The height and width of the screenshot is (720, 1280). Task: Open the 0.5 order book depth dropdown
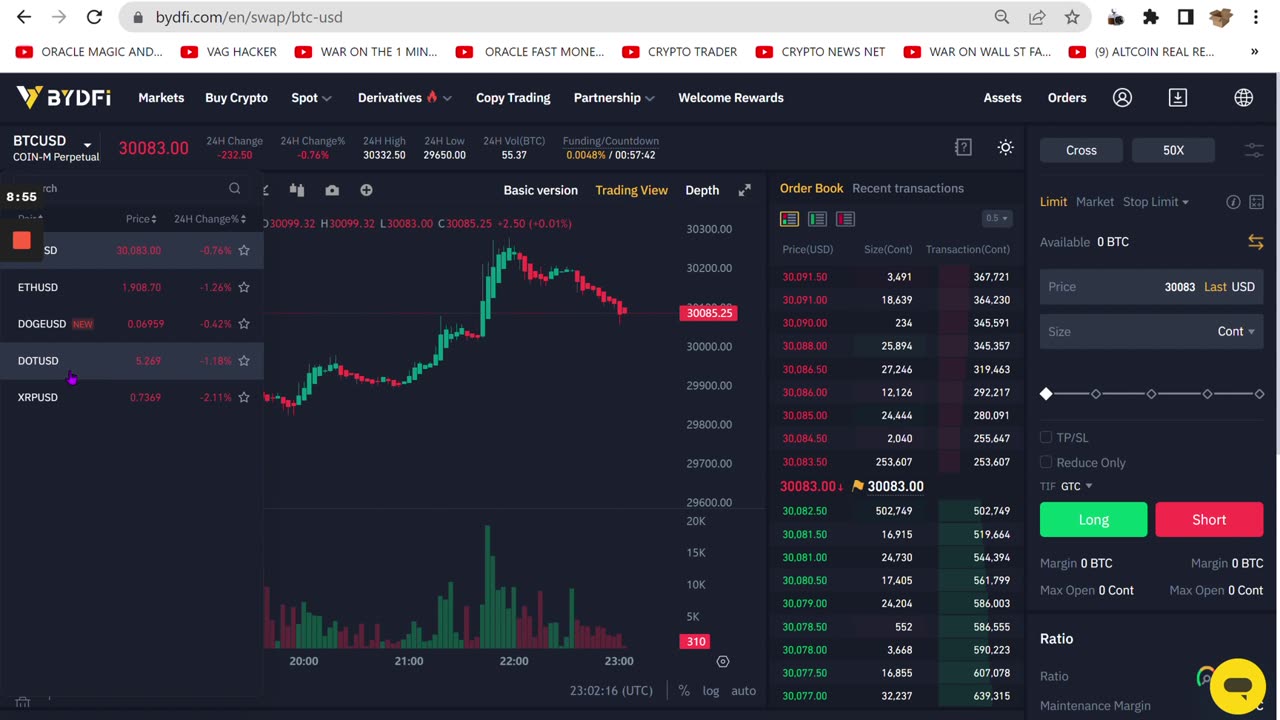pyautogui.click(x=997, y=218)
